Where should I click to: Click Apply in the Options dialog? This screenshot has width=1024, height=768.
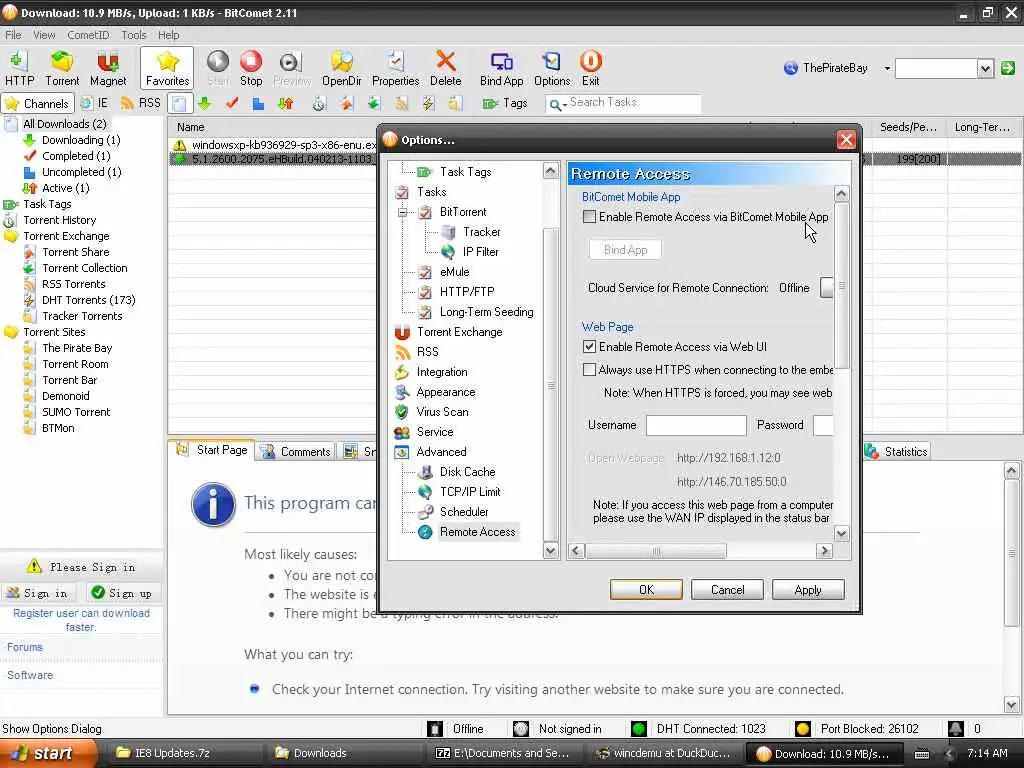(x=808, y=590)
